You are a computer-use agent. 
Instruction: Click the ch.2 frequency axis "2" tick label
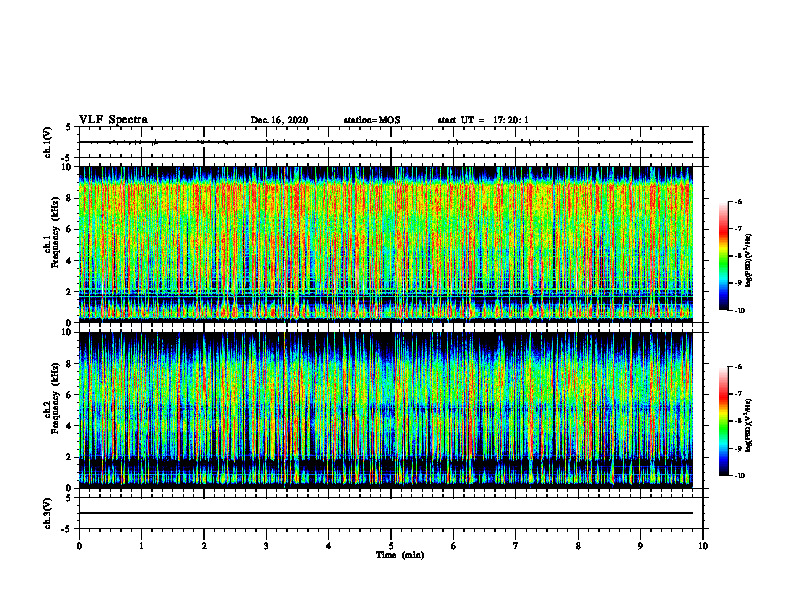point(71,457)
